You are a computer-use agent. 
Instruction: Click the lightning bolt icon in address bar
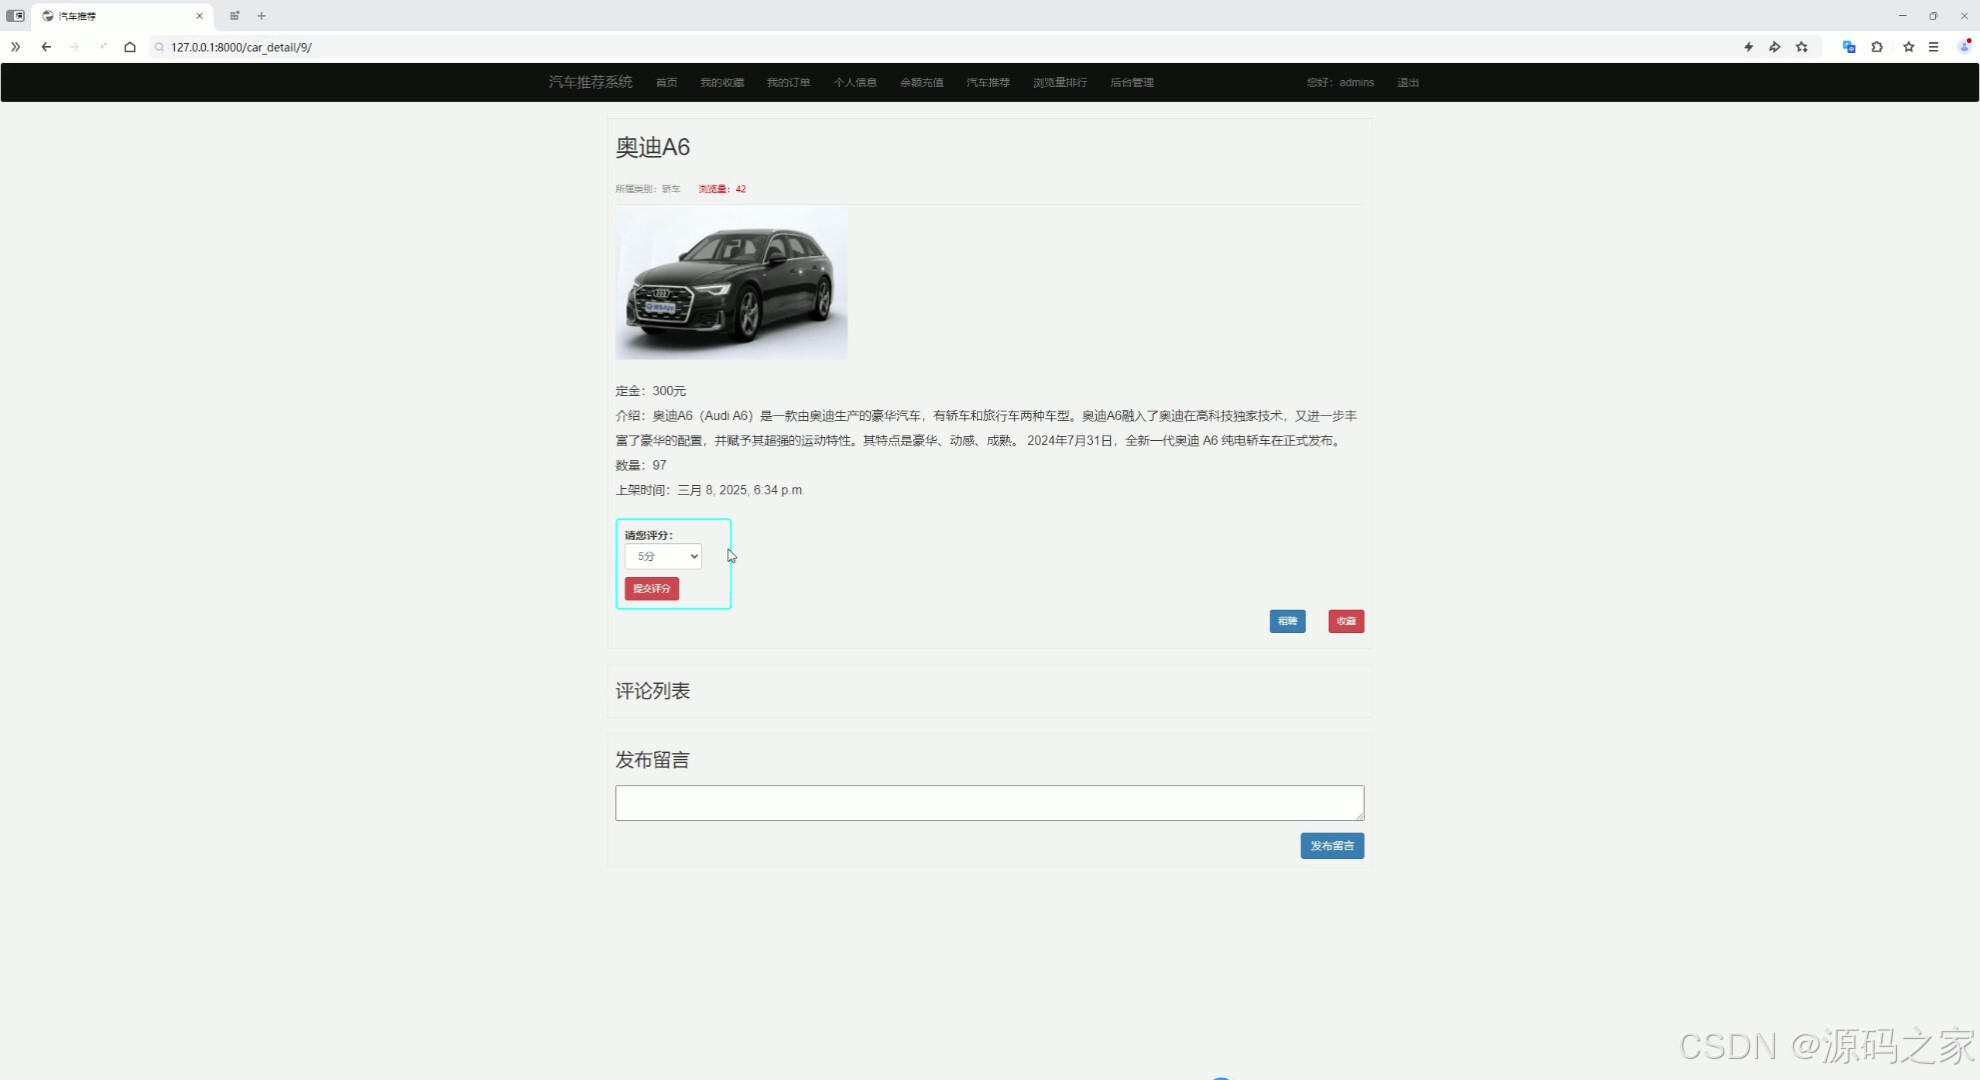click(x=1748, y=47)
